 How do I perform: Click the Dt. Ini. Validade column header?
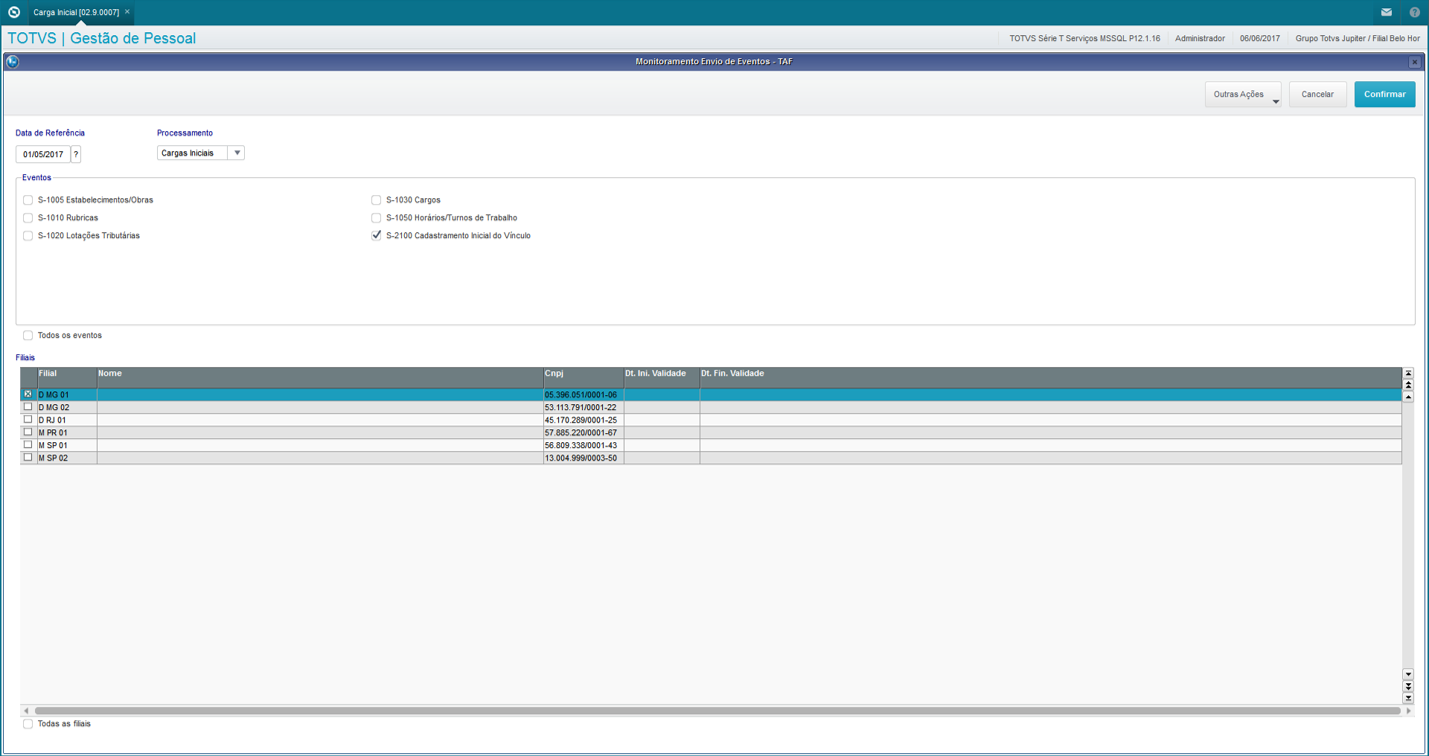tap(661, 378)
